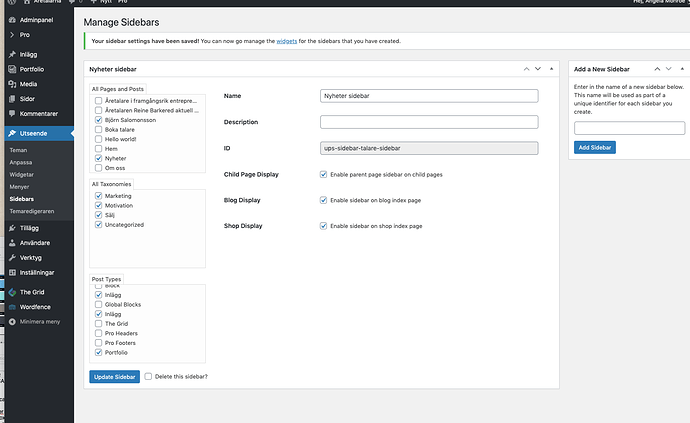Click the Tillägg plugin icon

tap(12, 228)
